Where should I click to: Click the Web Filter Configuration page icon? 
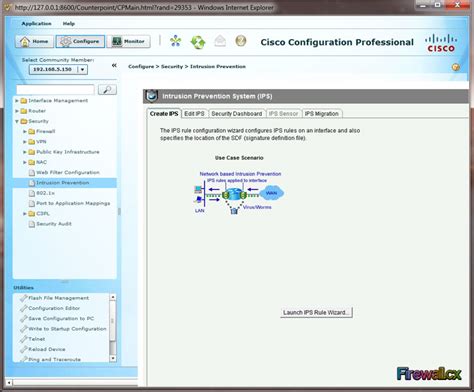coord(32,173)
